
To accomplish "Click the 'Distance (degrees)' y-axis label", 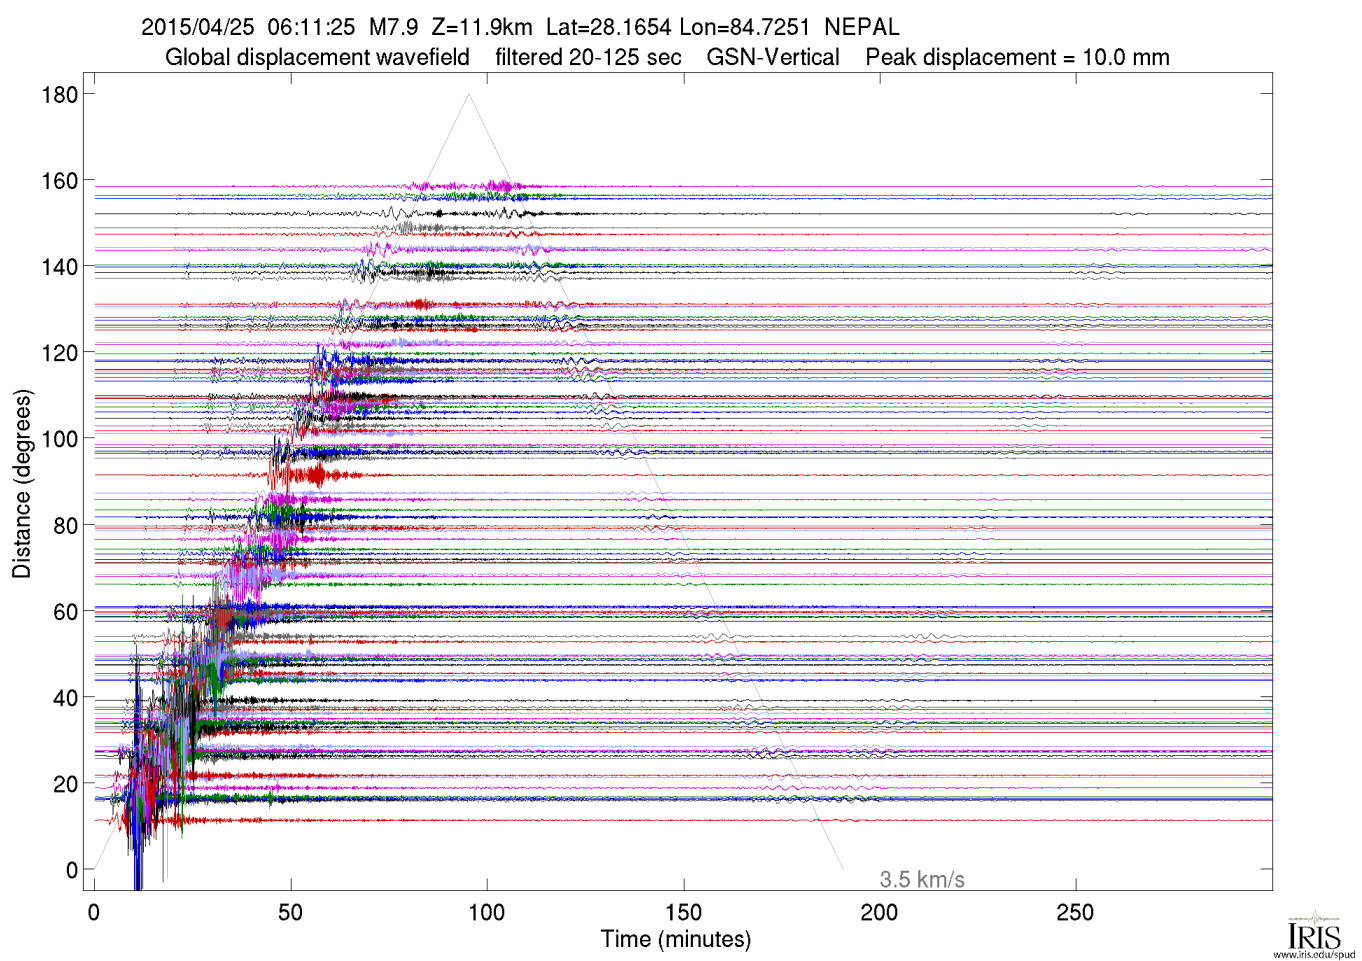I will 21,484.
